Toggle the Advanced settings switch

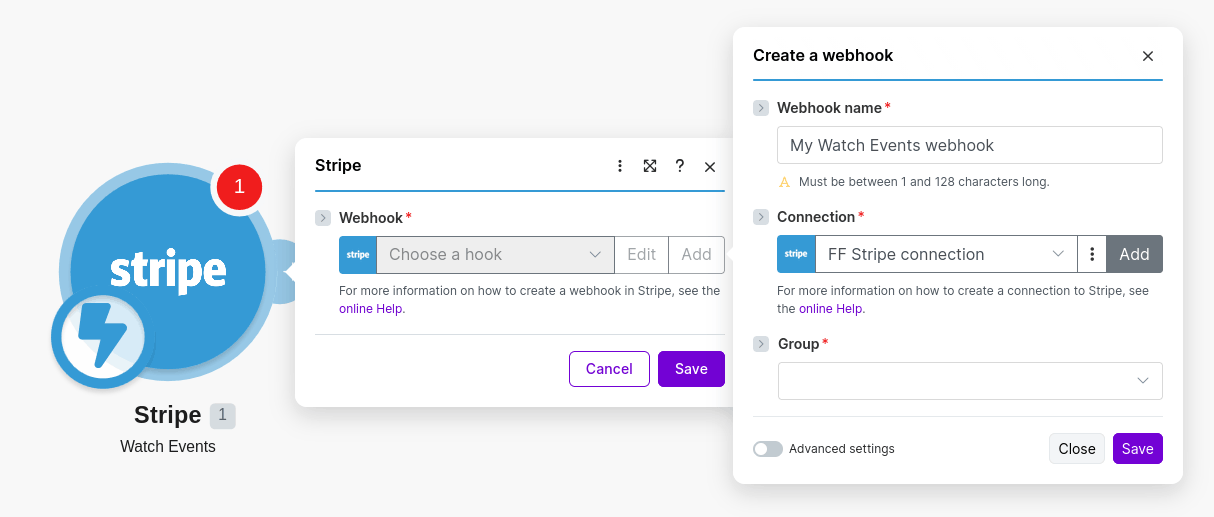[x=768, y=449]
